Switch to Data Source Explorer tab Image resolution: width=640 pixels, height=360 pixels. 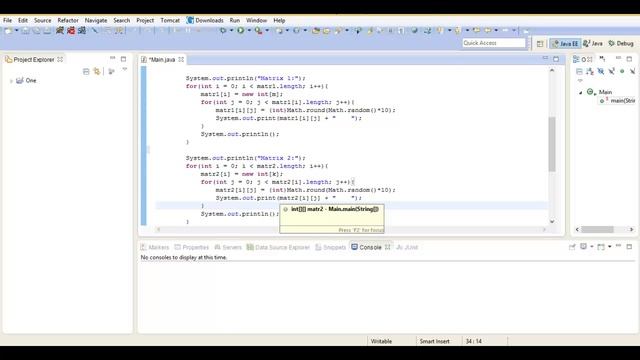coord(278,247)
